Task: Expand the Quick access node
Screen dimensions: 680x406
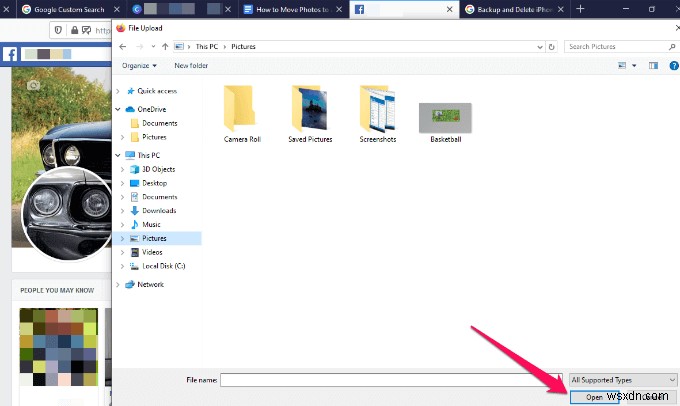Action: click(118, 91)
